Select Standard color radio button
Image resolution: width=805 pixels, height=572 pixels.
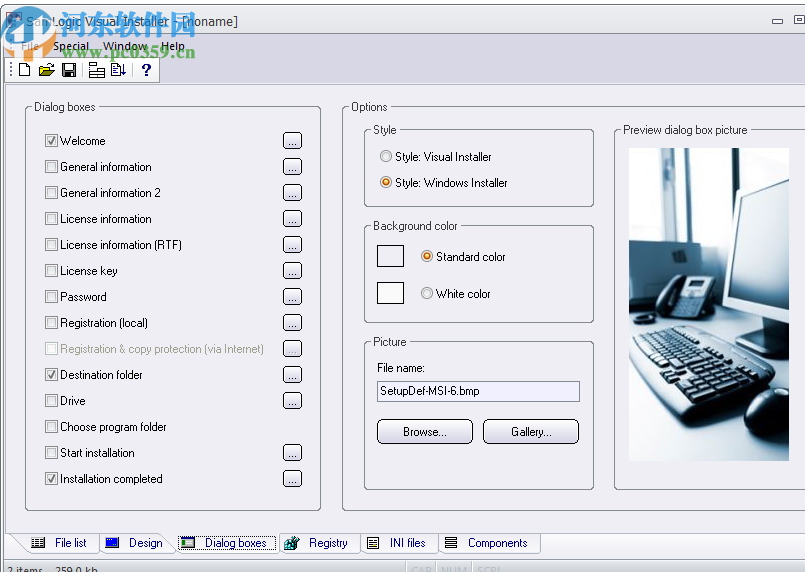[x=427, y=256]
